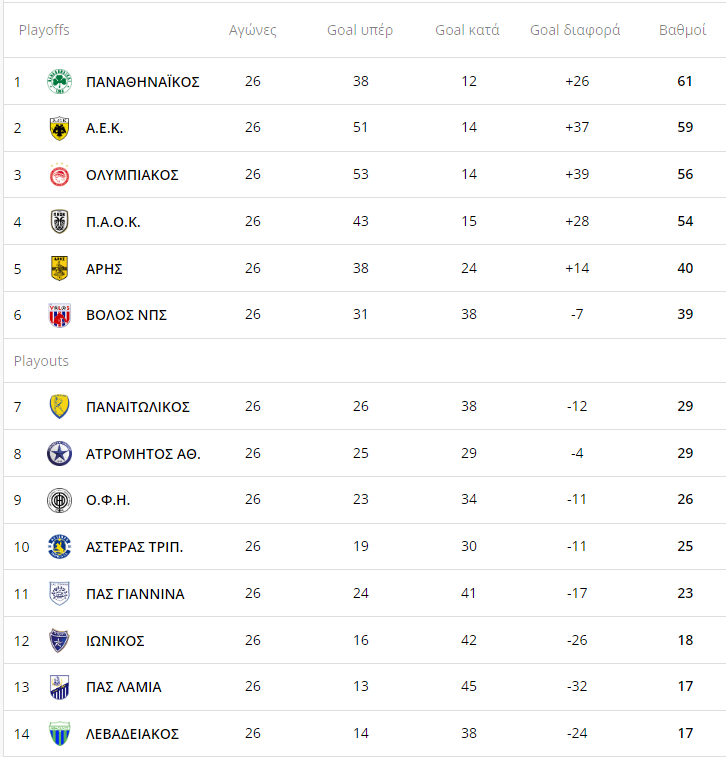Screen dimensions: 726x757
Task: Click the ΒΟΛΟΣ ΝΠΣ red-blue crest
Action: click(x=59, y=315)
